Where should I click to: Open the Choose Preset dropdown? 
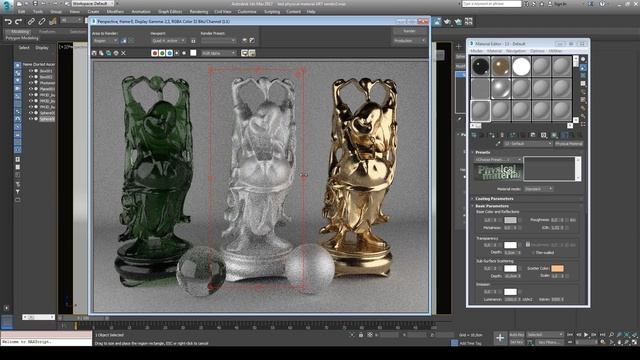498,160
